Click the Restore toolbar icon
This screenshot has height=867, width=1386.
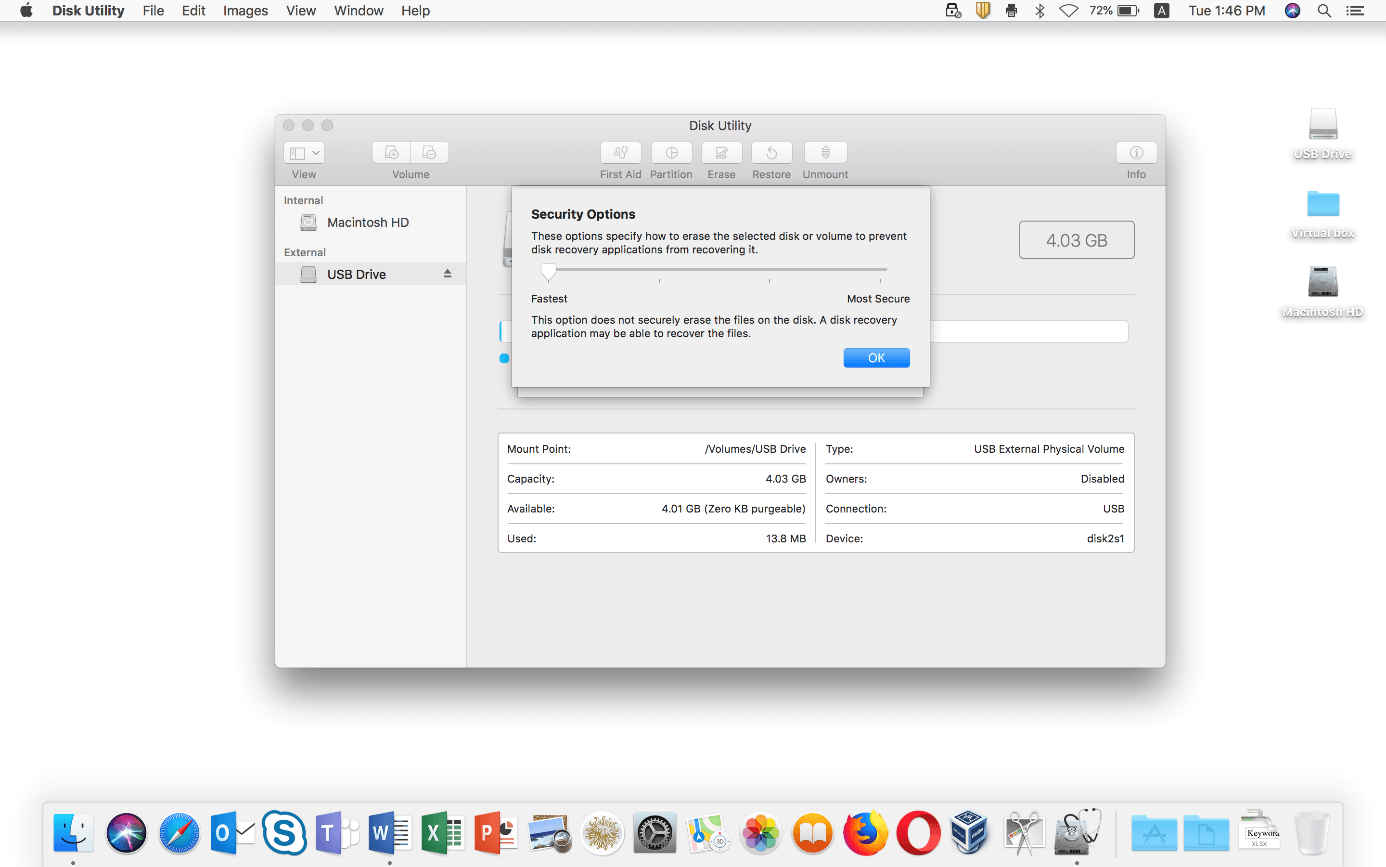(771, 153)
